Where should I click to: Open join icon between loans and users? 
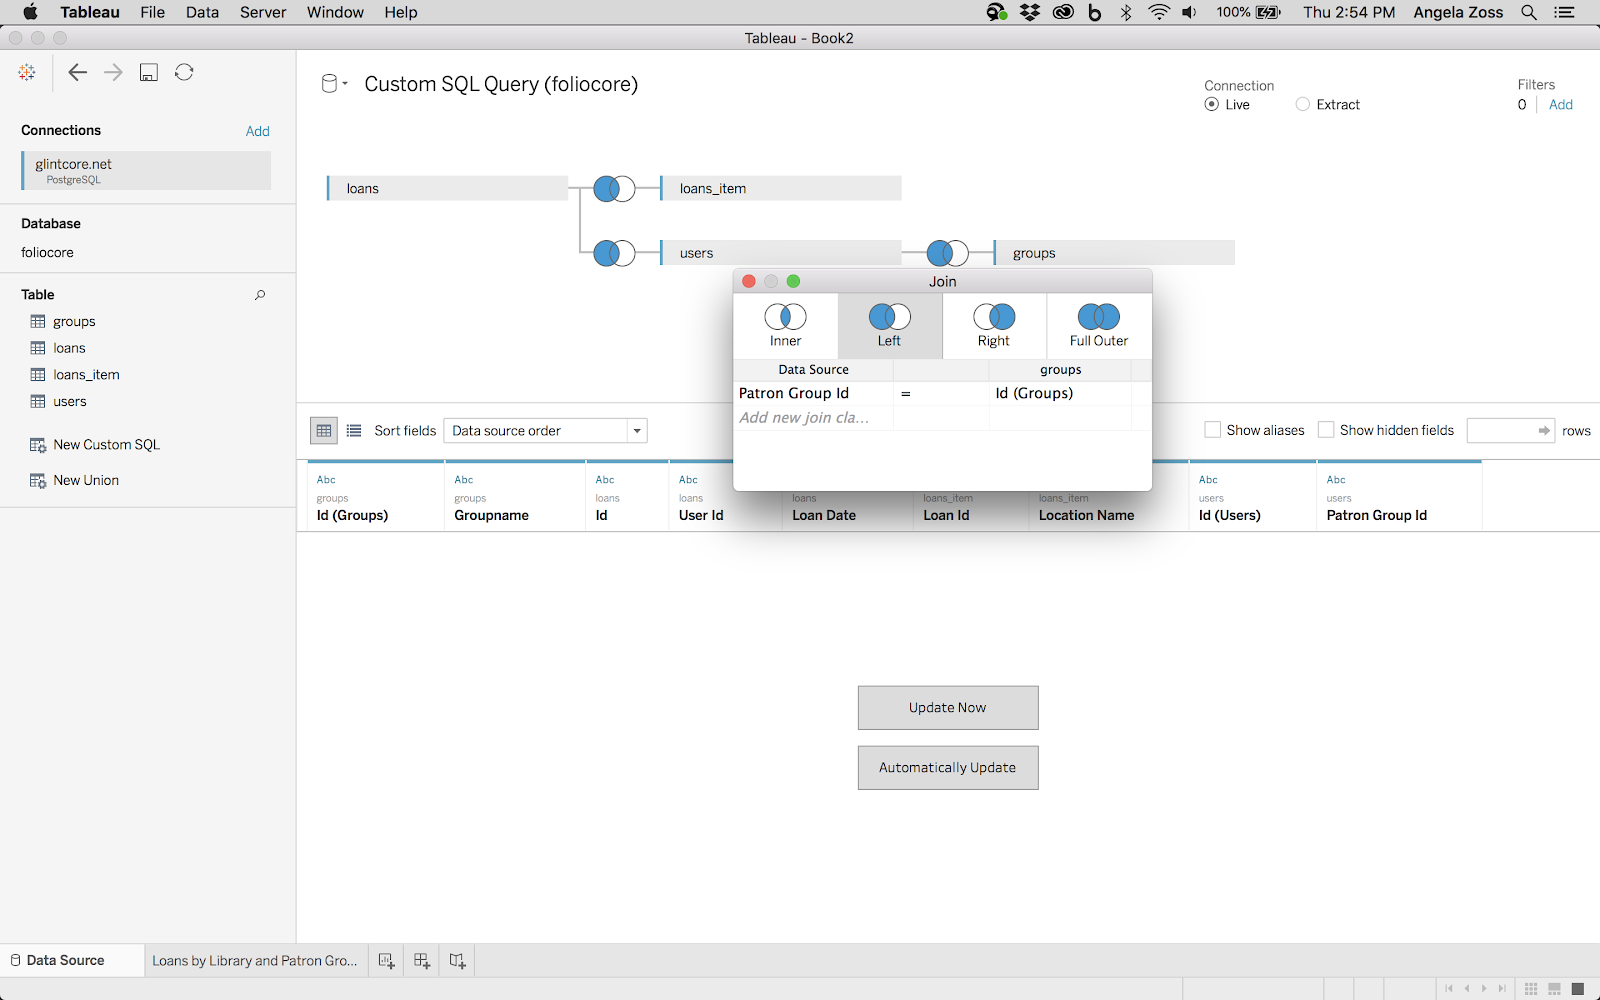(614, 253)
